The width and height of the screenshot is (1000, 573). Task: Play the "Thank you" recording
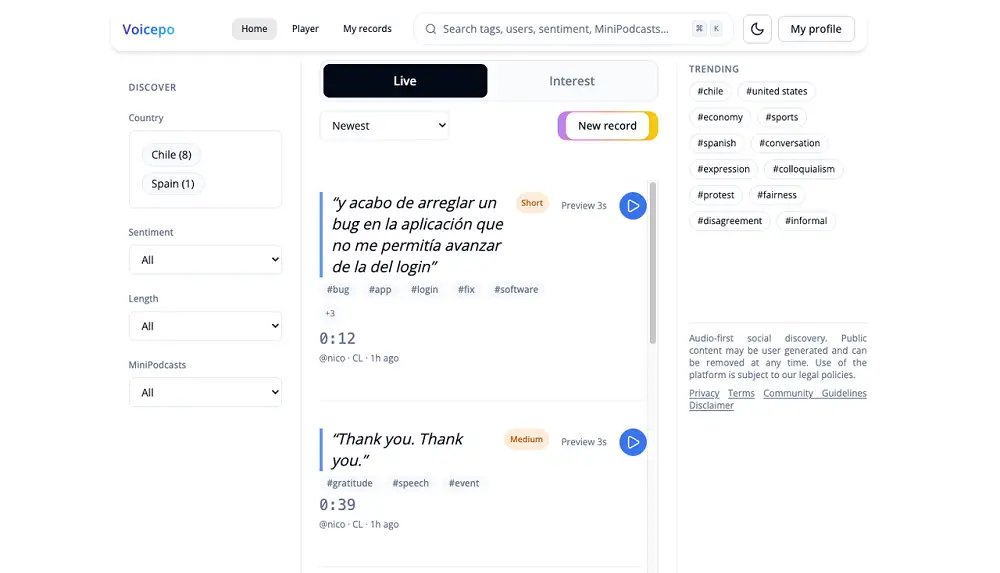632,442
